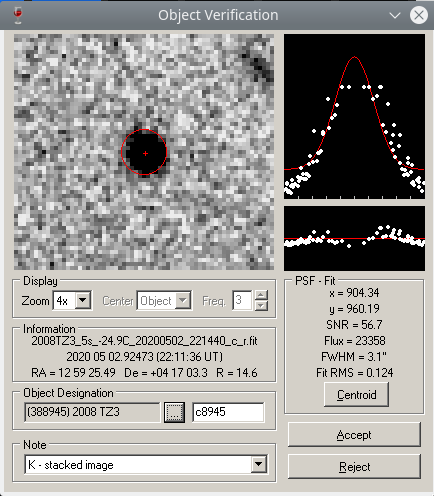Open the Center Object dropdown

(164, 300)
